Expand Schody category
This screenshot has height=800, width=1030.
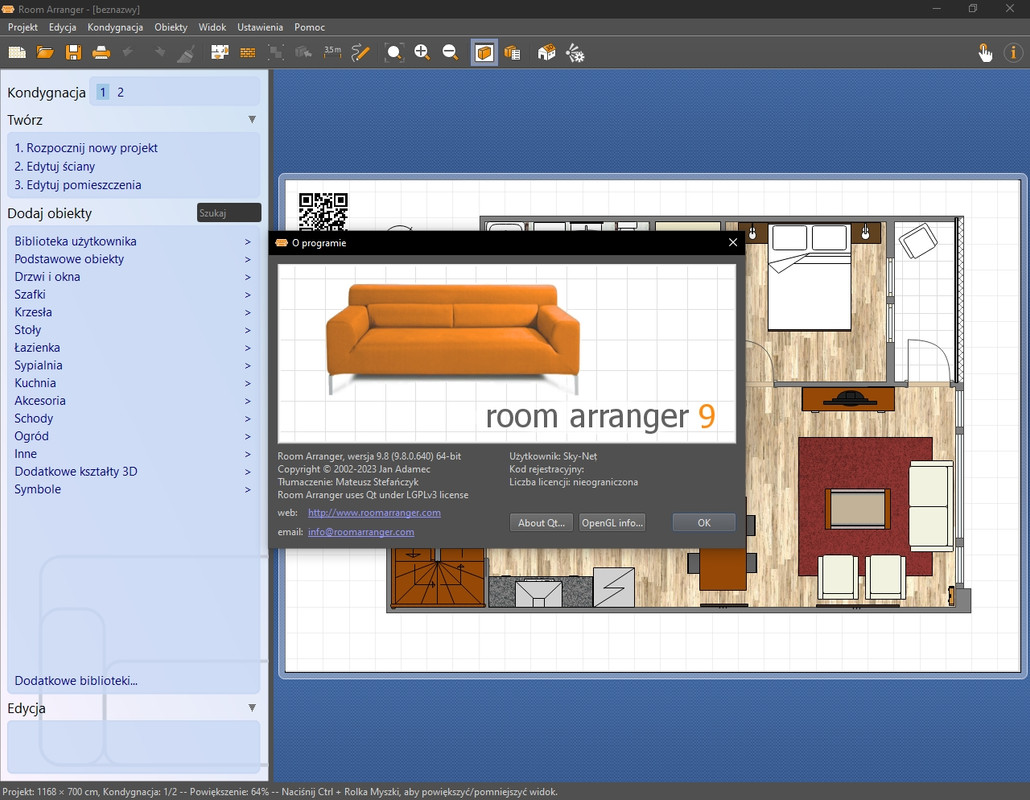133,419
